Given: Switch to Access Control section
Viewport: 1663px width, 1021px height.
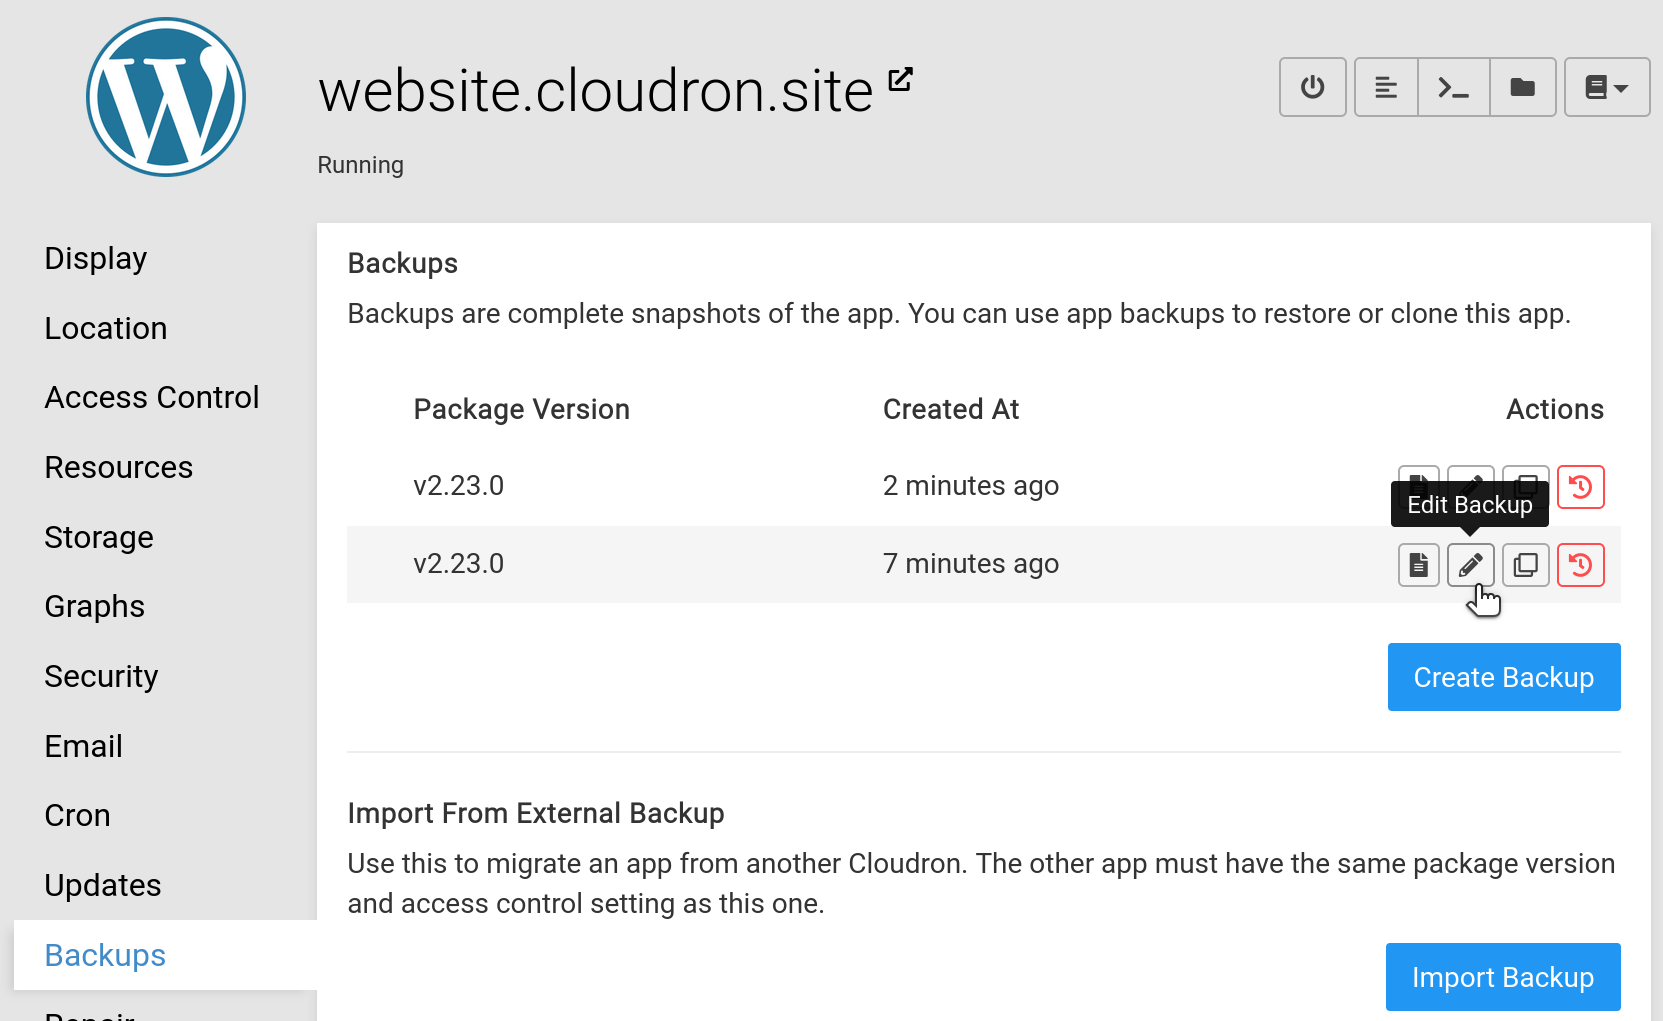Looking at the screenshot, I should click(152, 398).
